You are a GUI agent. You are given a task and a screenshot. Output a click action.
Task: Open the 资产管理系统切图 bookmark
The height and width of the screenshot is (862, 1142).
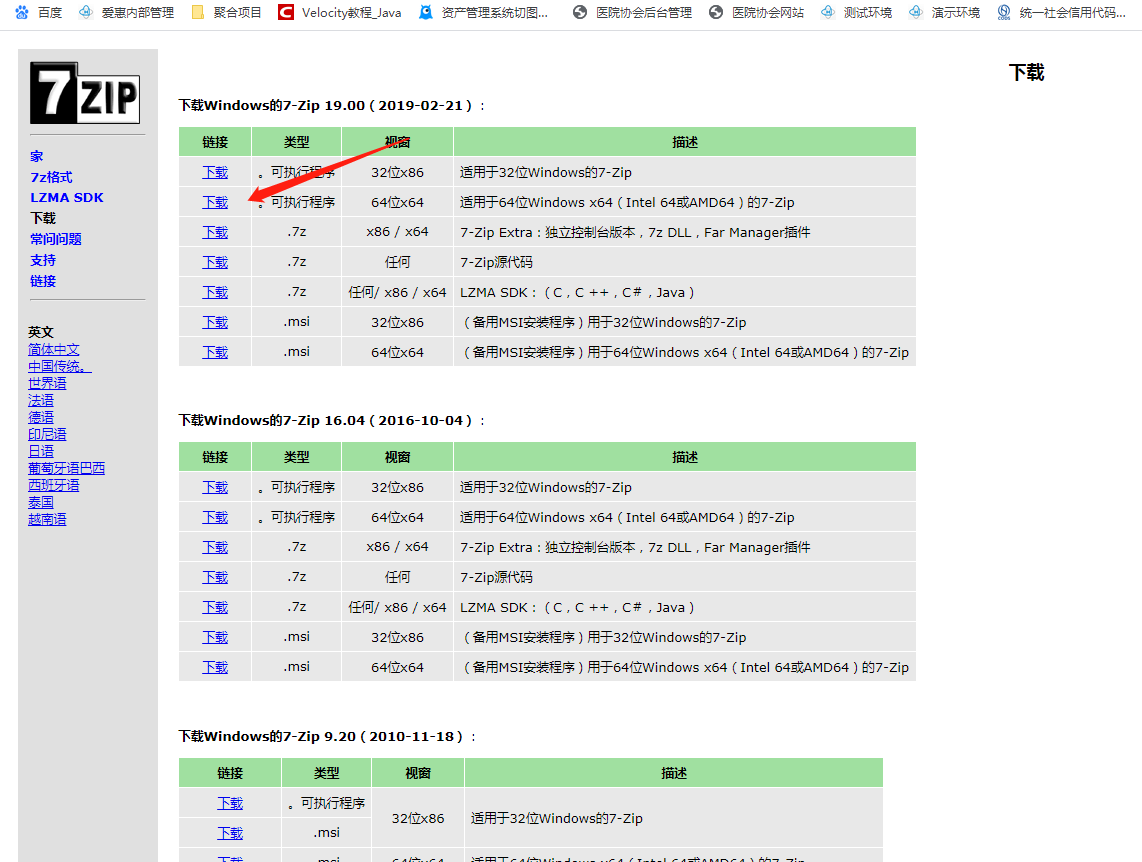484,12
